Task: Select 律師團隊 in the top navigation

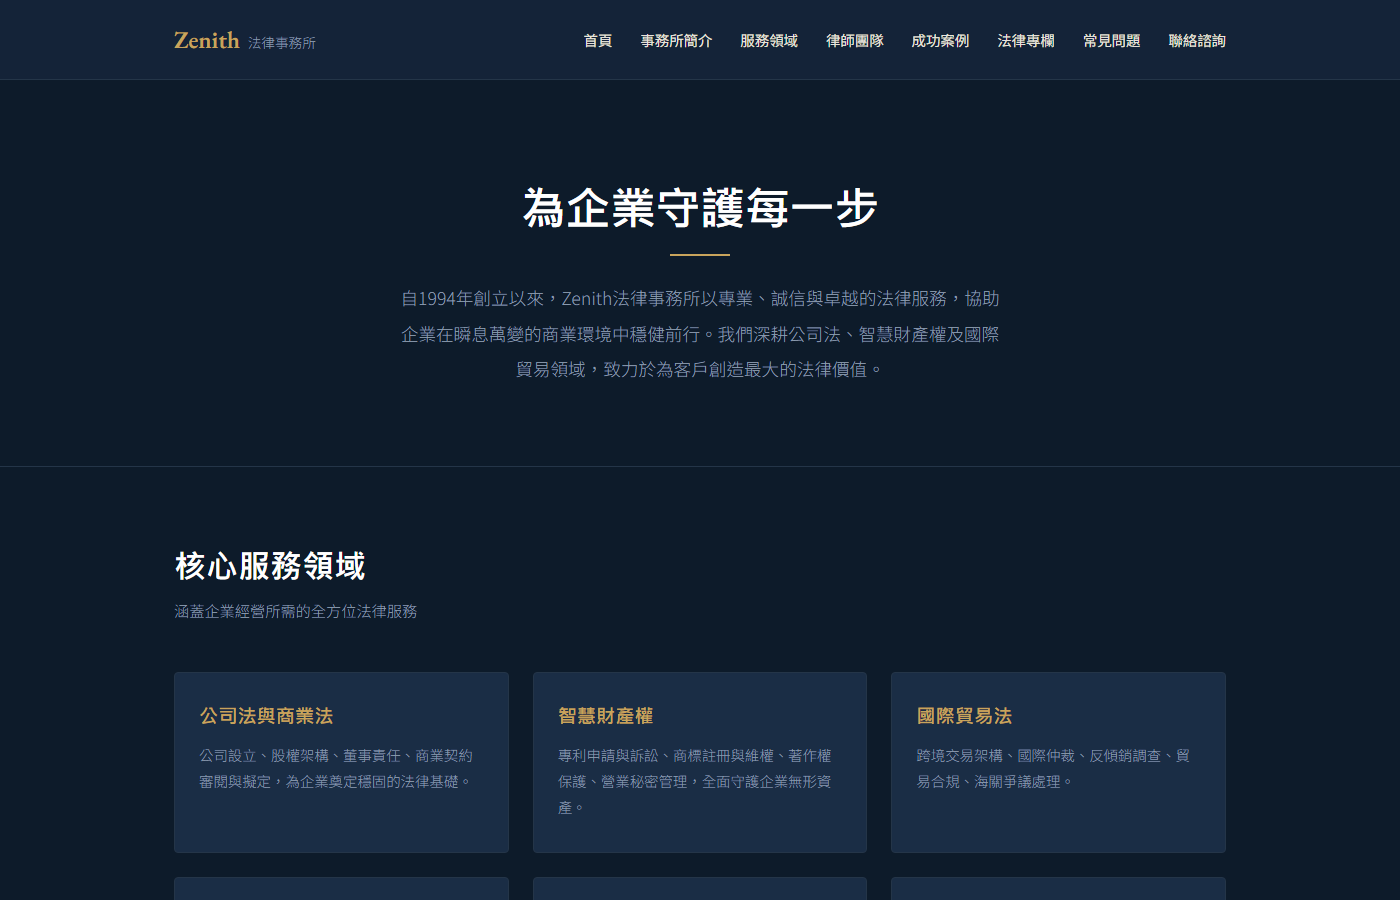Action: [x=855, y=41]
